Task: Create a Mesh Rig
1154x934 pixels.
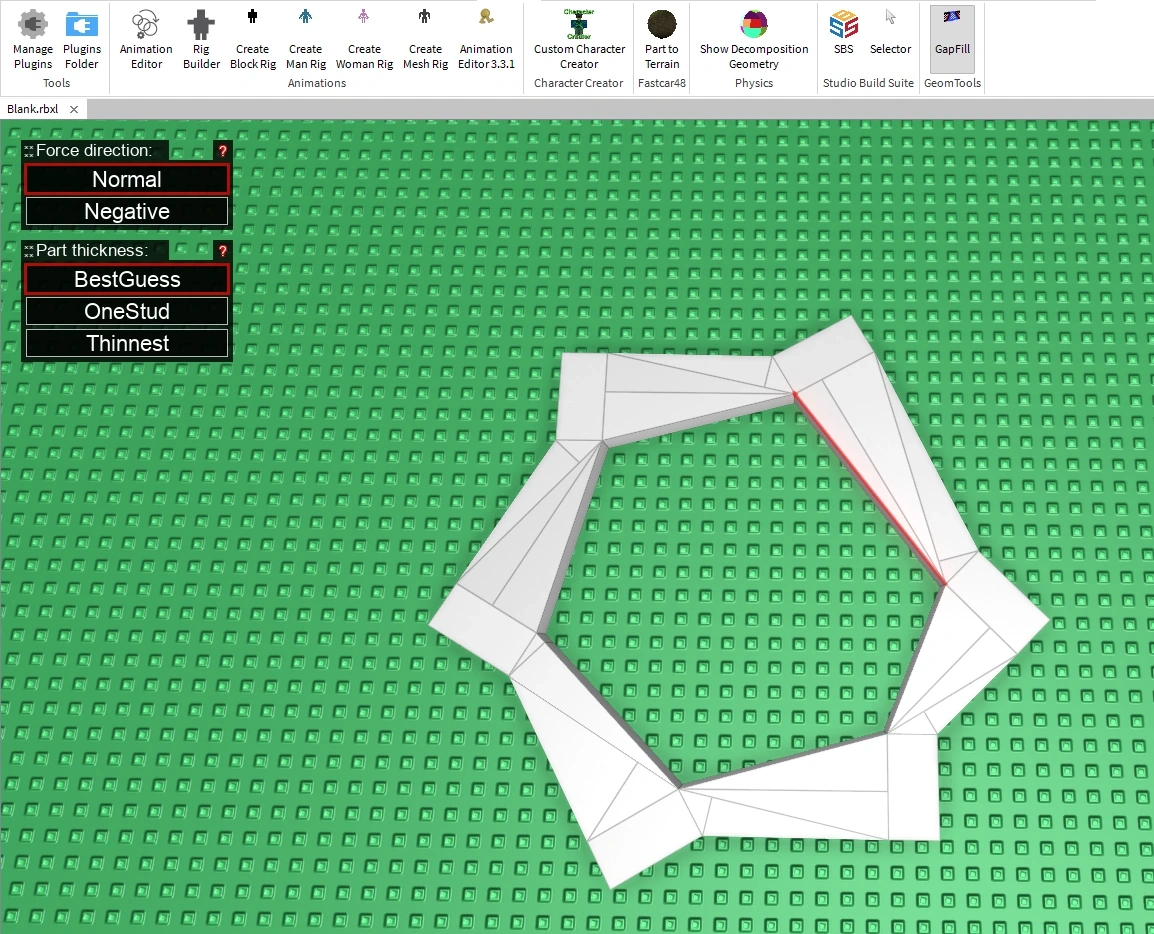Action: point(425,39)
